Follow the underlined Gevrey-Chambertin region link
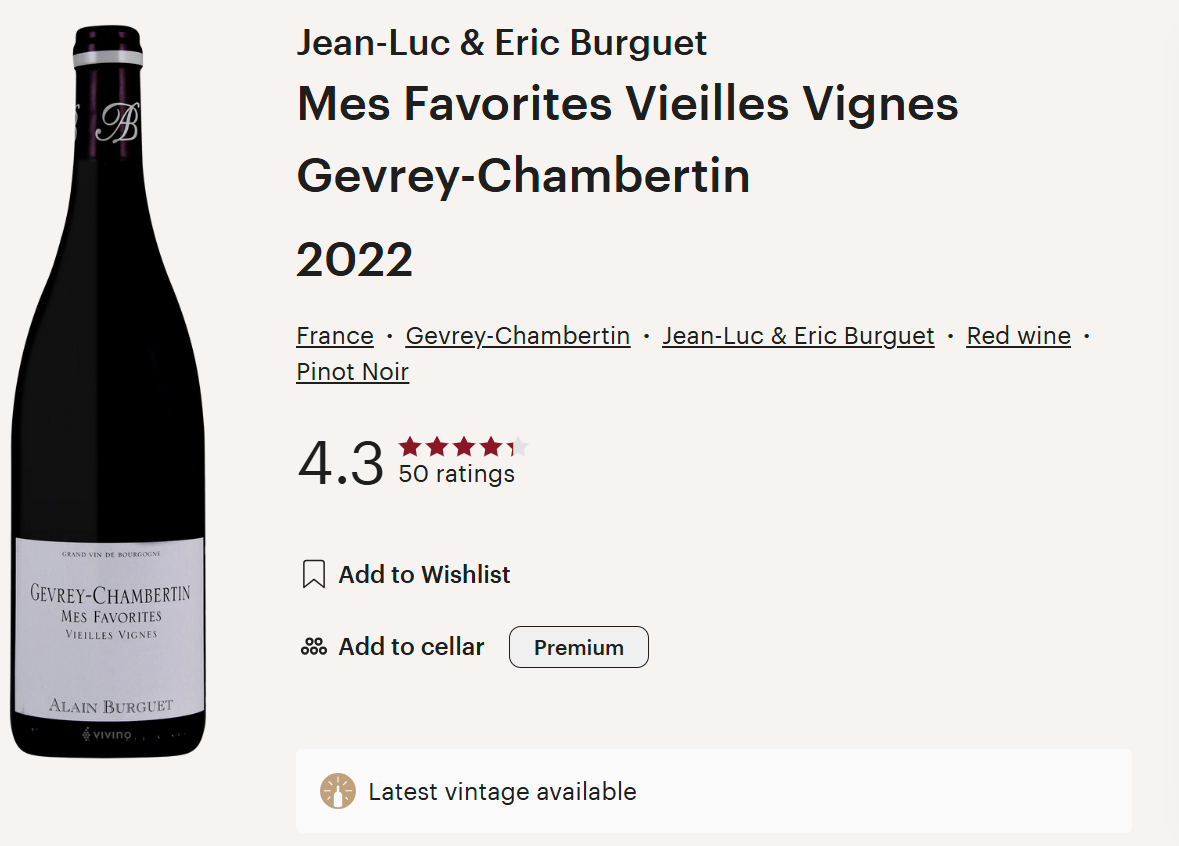This screenshot has height=846, width=1179. tap(518, 336)
